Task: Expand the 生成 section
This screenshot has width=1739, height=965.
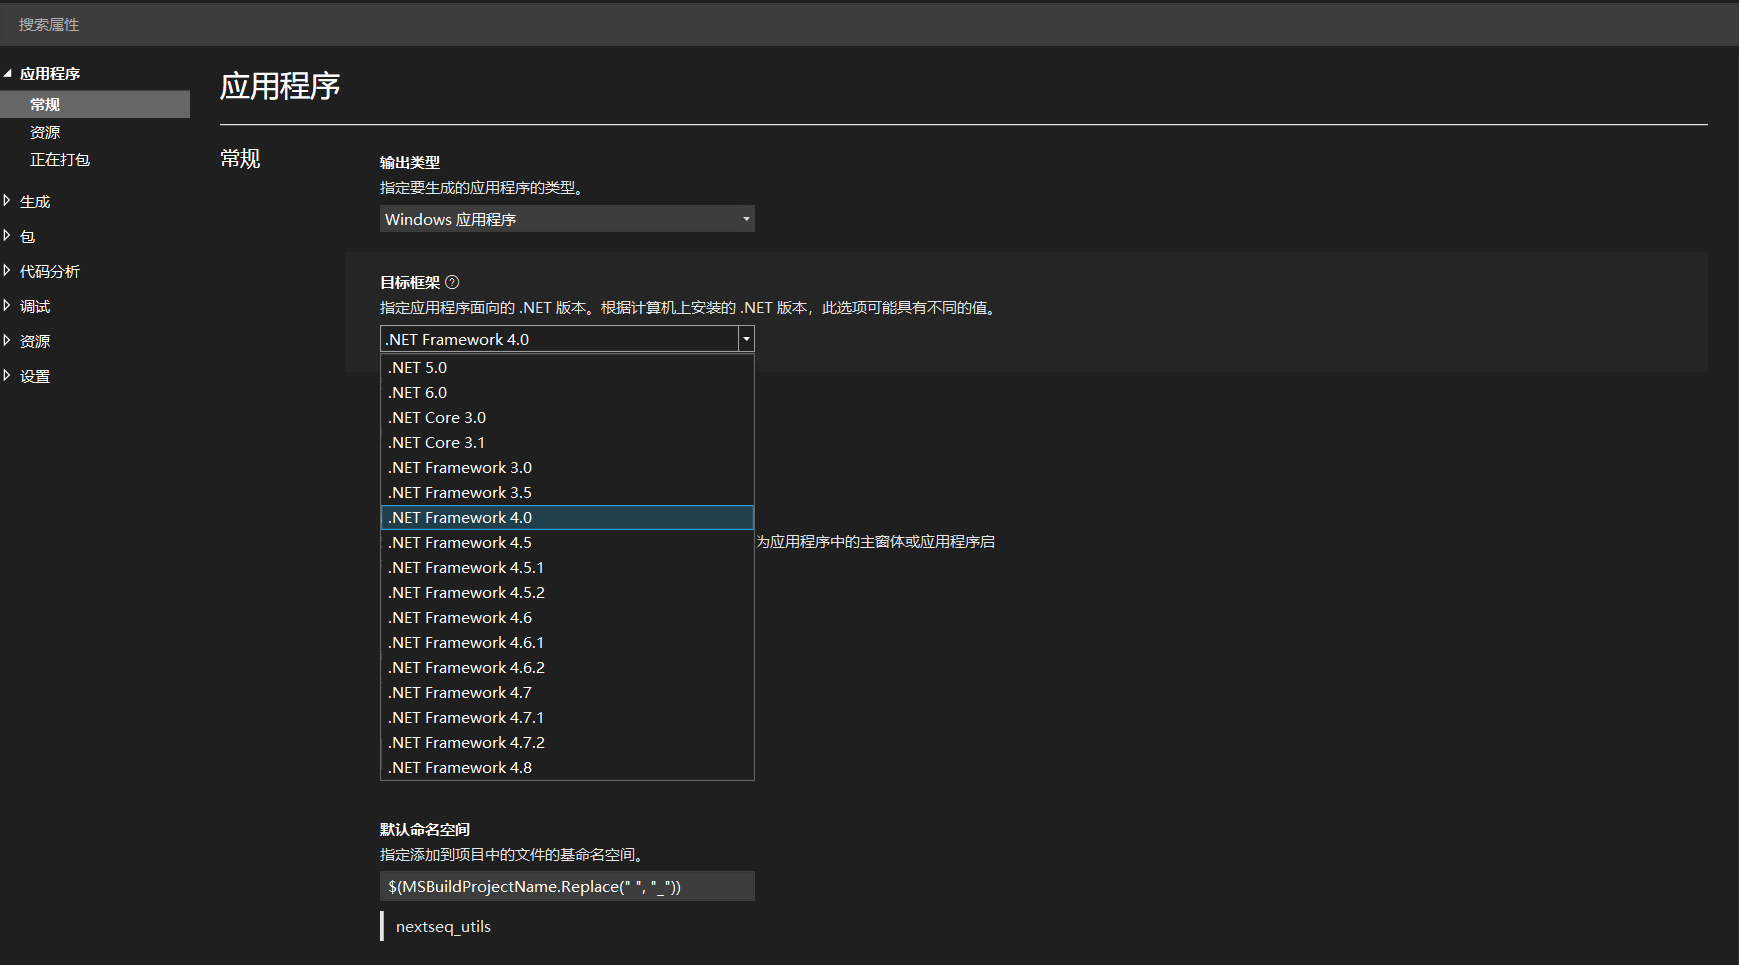Action: [7, 201]
